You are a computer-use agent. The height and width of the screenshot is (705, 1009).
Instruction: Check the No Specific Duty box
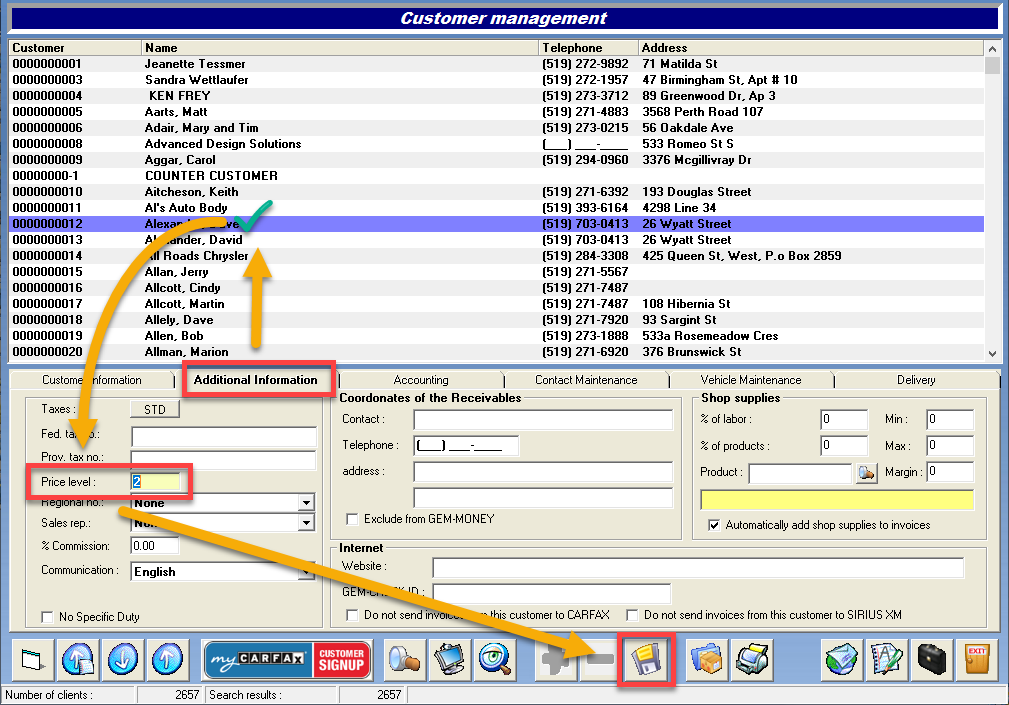pyautogui.click(x=47, y=617)
